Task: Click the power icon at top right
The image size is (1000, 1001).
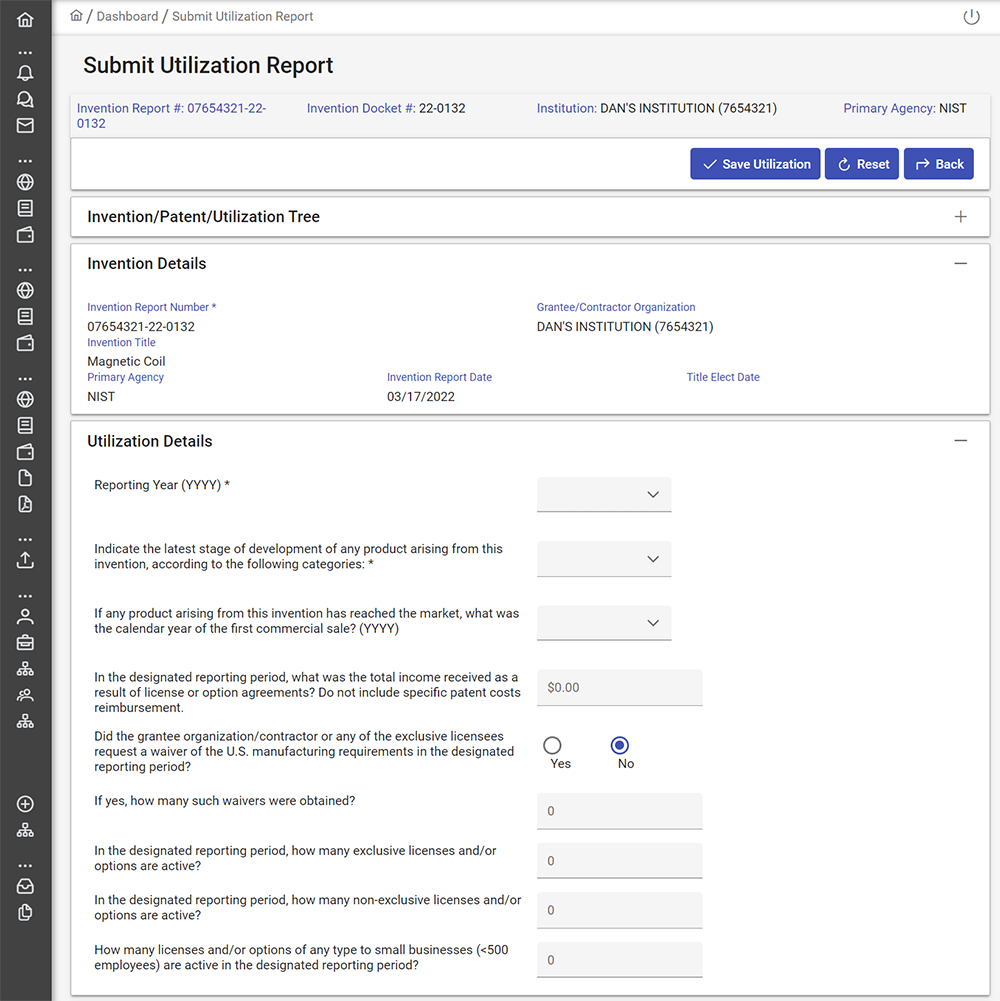Action: coord(971,17)
